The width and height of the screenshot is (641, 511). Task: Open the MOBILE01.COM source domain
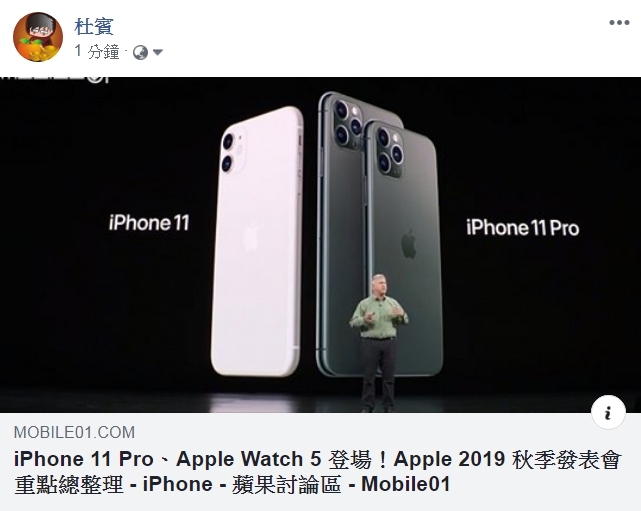[74, 432]
